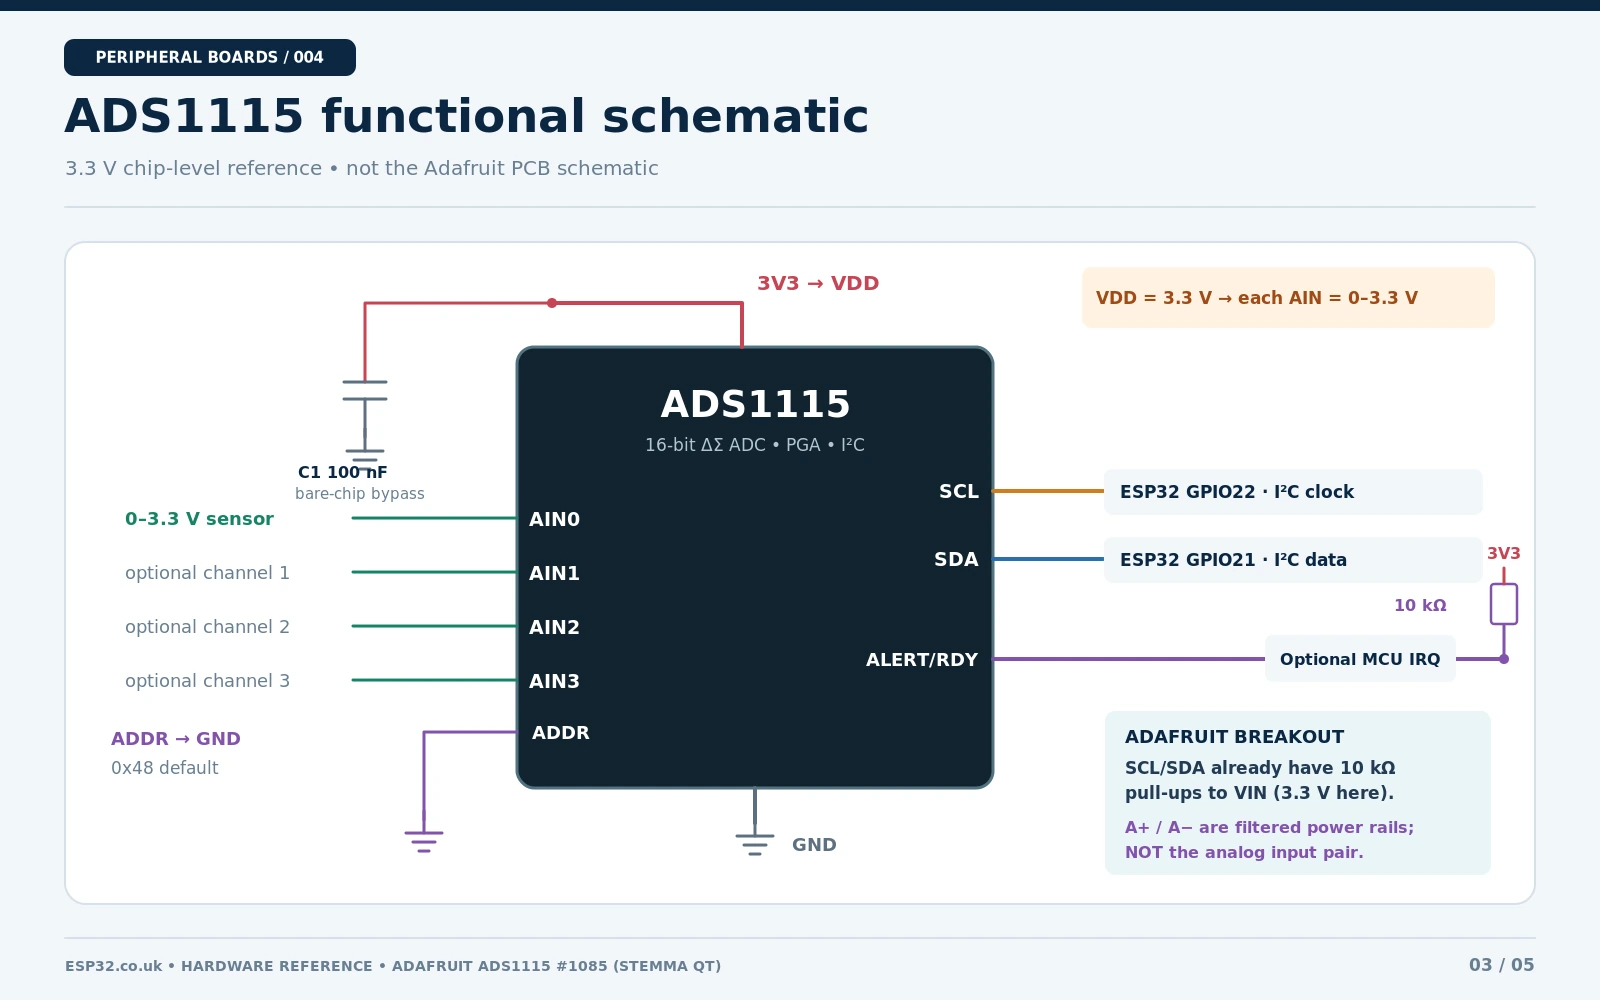Click the AIN2 pin label
Image resolution: width=1600 pixels, height=1000 pixels.
[554, 627]
